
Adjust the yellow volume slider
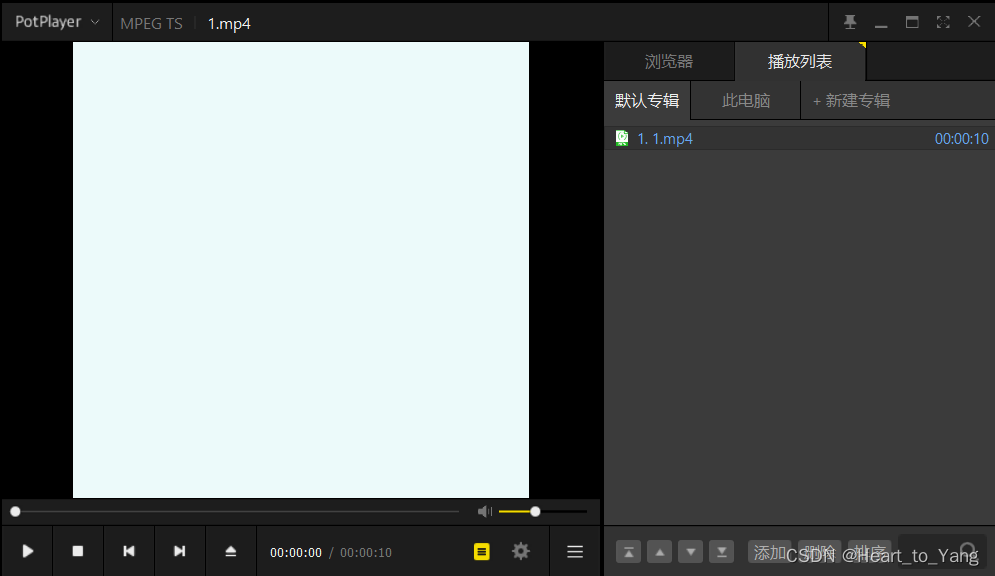click(x=543, y=511)
